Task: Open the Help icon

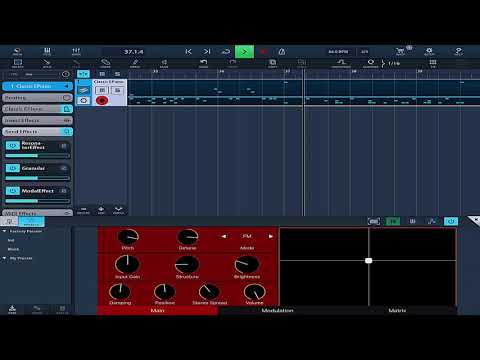Action: pyautogui.click(x=458, y=52)
